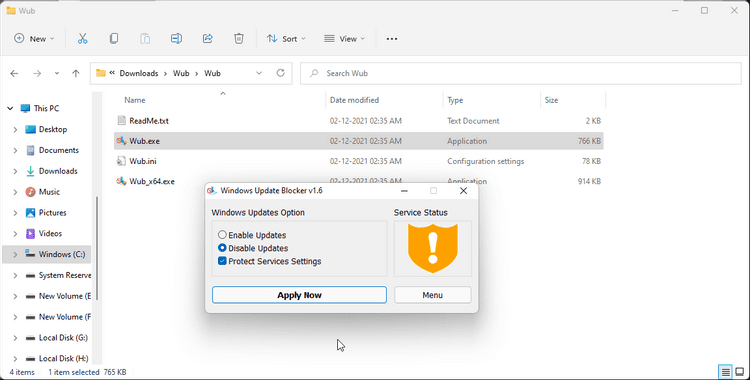This screenshot has height=380, width=750.
Task: Click the Cut scissors icon
Action: pos(82,39)
